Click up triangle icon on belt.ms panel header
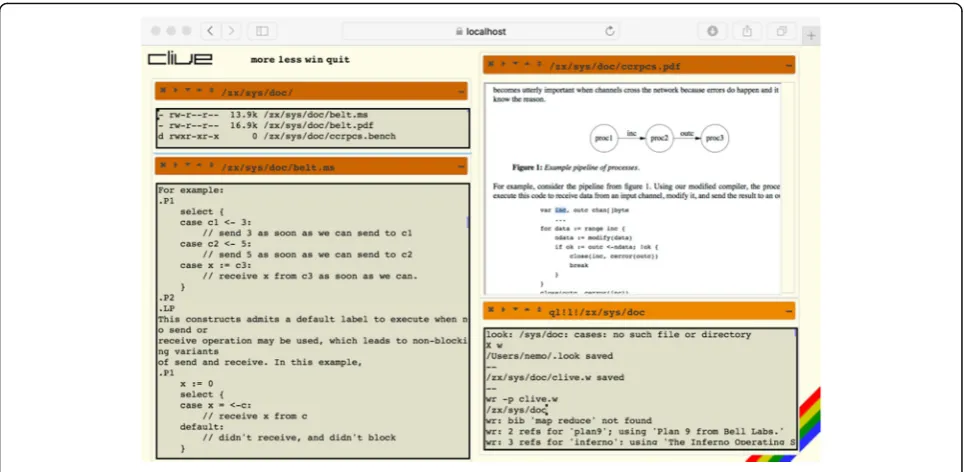 pyautogui.click(x=199, y=165)
